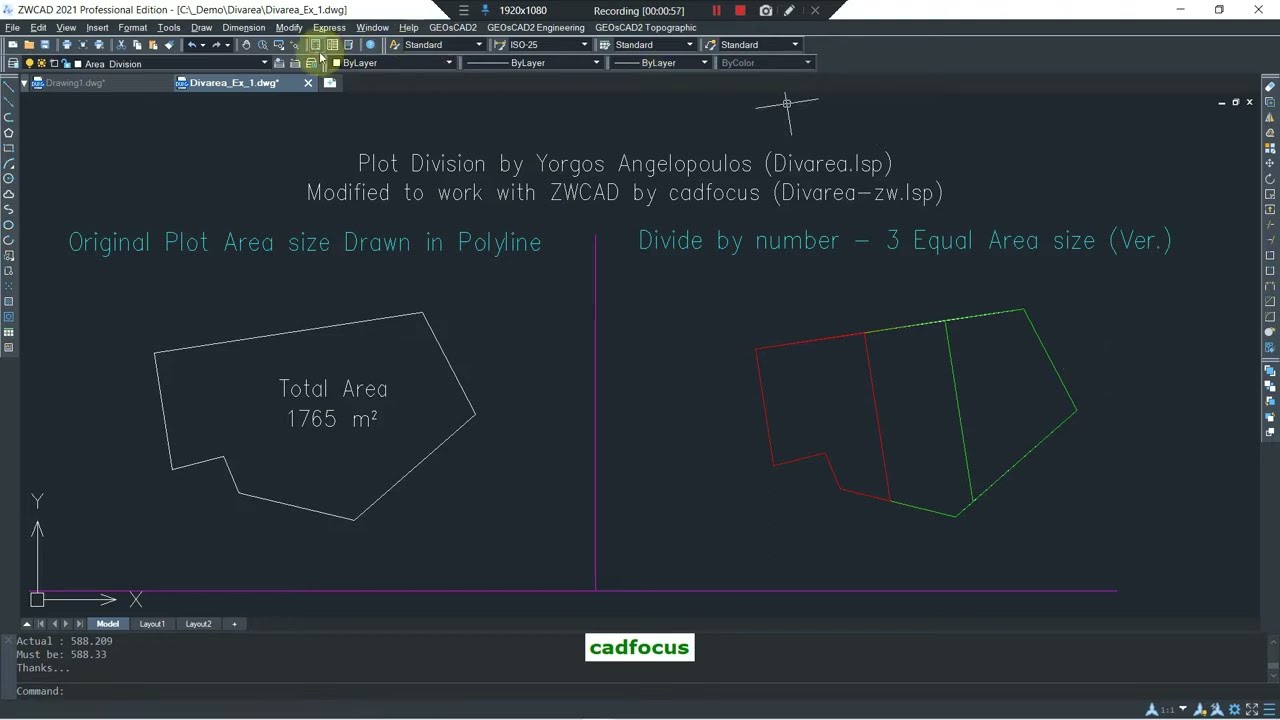Toggle the layer freeze sun icon

[41, 63]
